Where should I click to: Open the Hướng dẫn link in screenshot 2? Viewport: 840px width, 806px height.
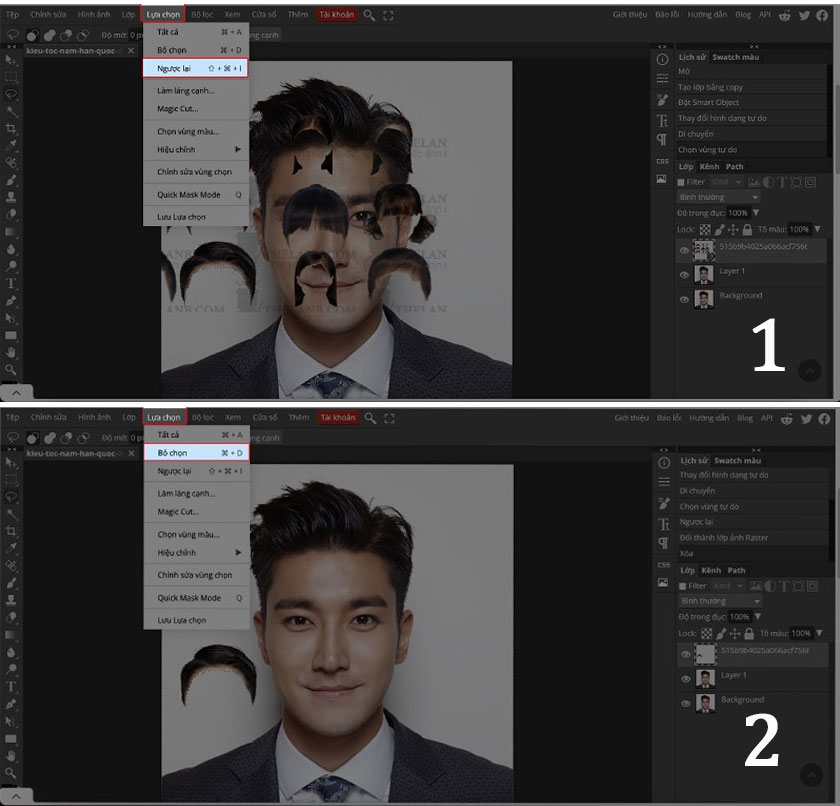pyautogui.click(x=707, y=418)
